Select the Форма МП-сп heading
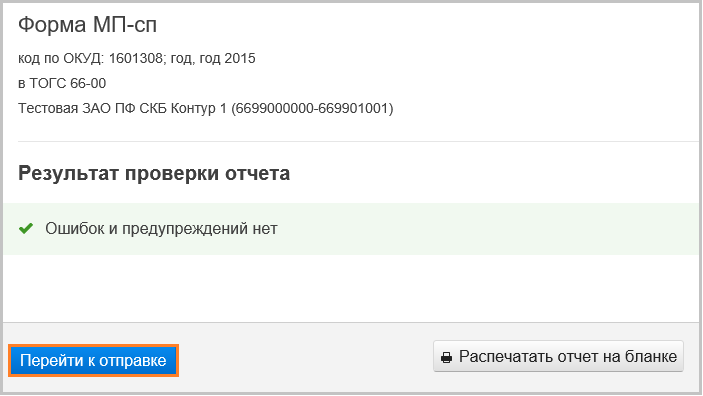The height and width of the screenshot is (396, 703). coord(87,25)
